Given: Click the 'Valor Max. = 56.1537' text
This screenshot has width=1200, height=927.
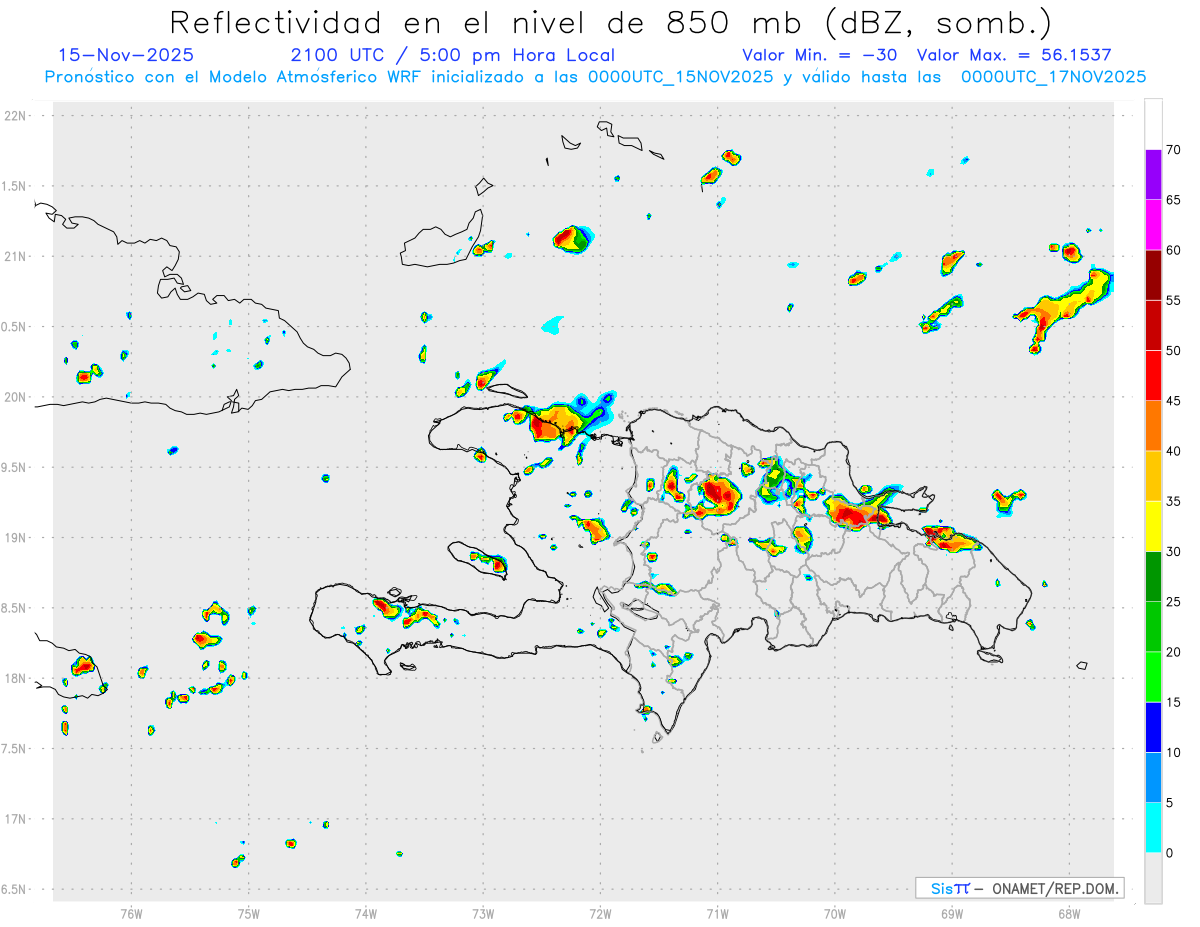Looking at the screenshot, I should coord(1014,55).
